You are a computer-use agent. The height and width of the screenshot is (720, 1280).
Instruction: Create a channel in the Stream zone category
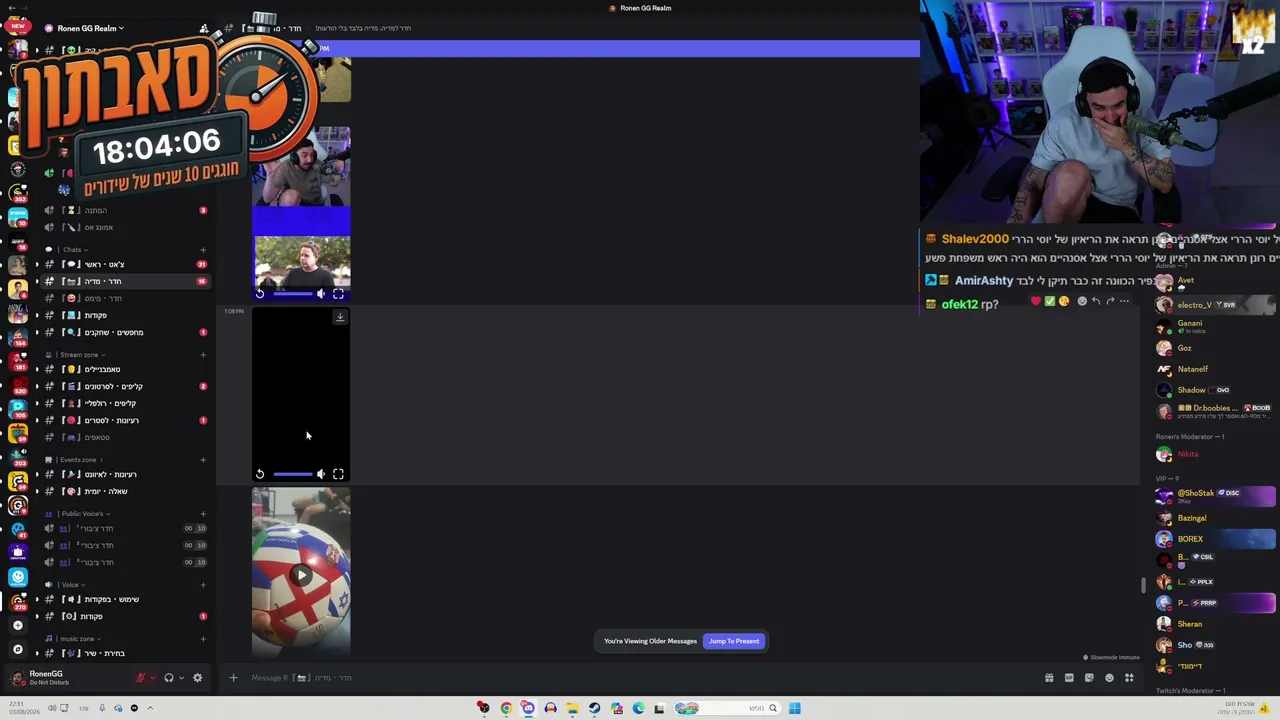coord(203,355)
